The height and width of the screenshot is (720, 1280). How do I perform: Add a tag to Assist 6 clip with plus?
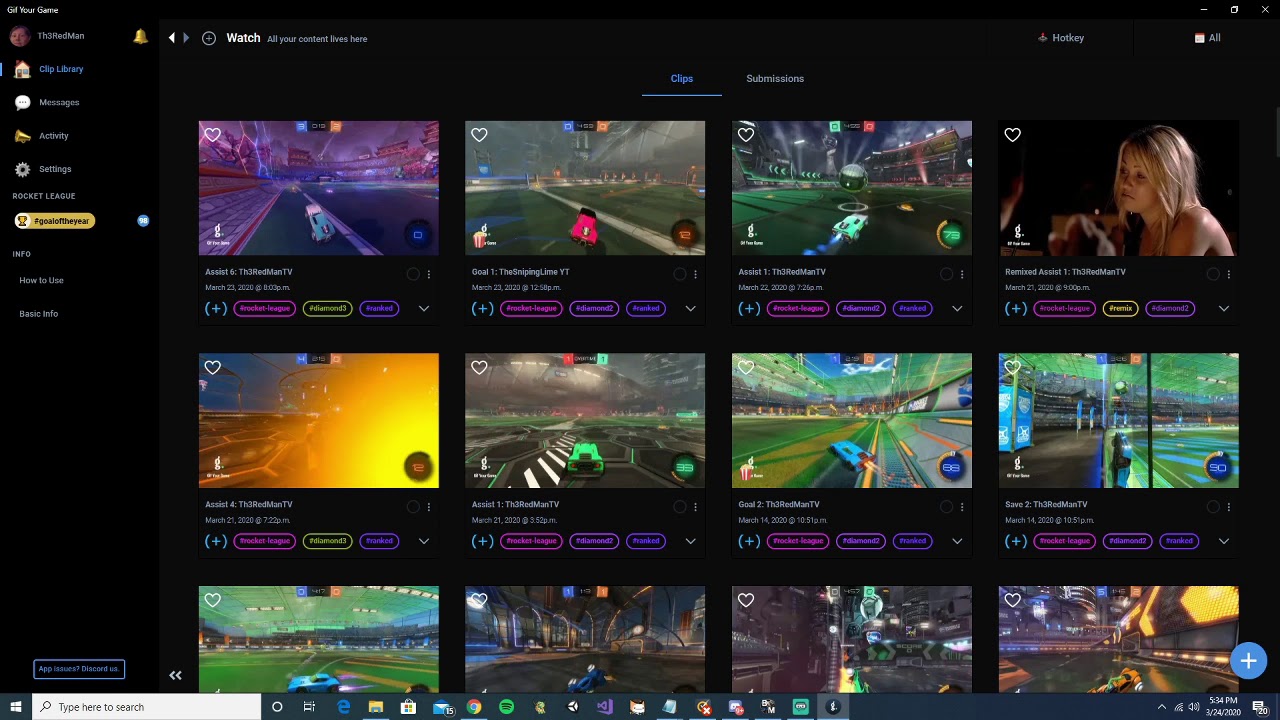tap(215, 309)
